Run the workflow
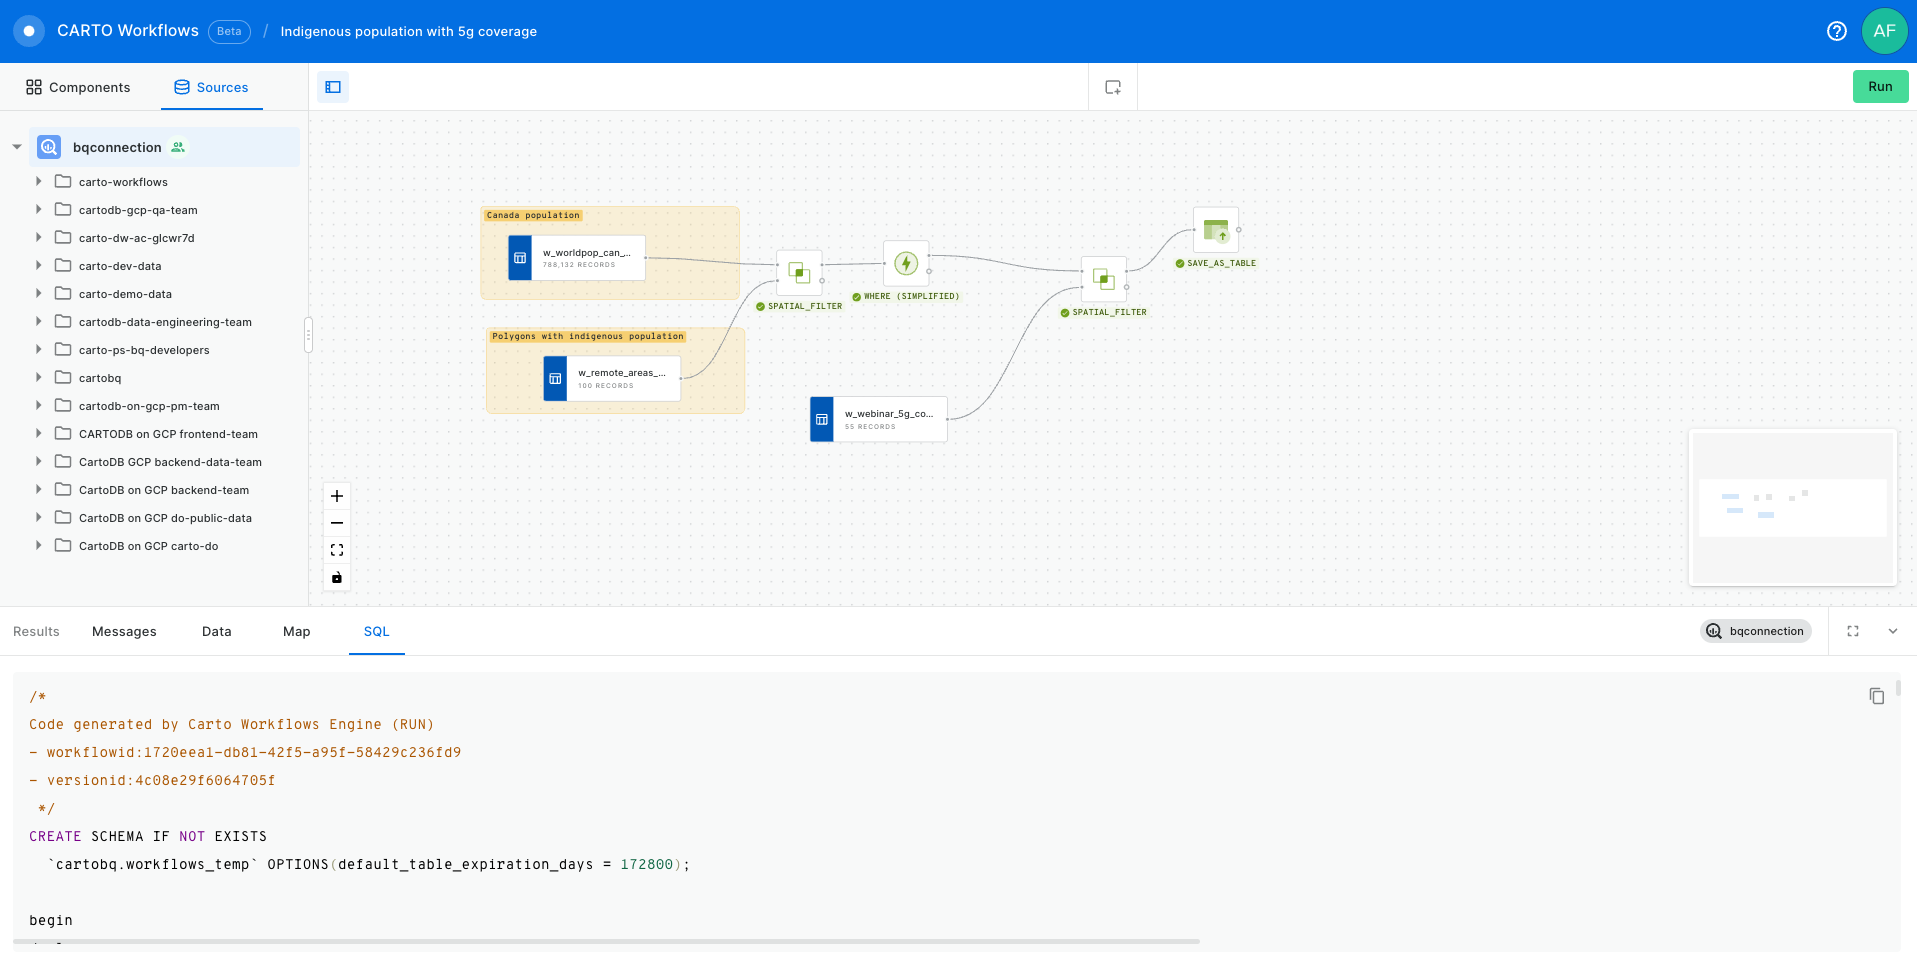1917x956 pixels. [1879, 87]
